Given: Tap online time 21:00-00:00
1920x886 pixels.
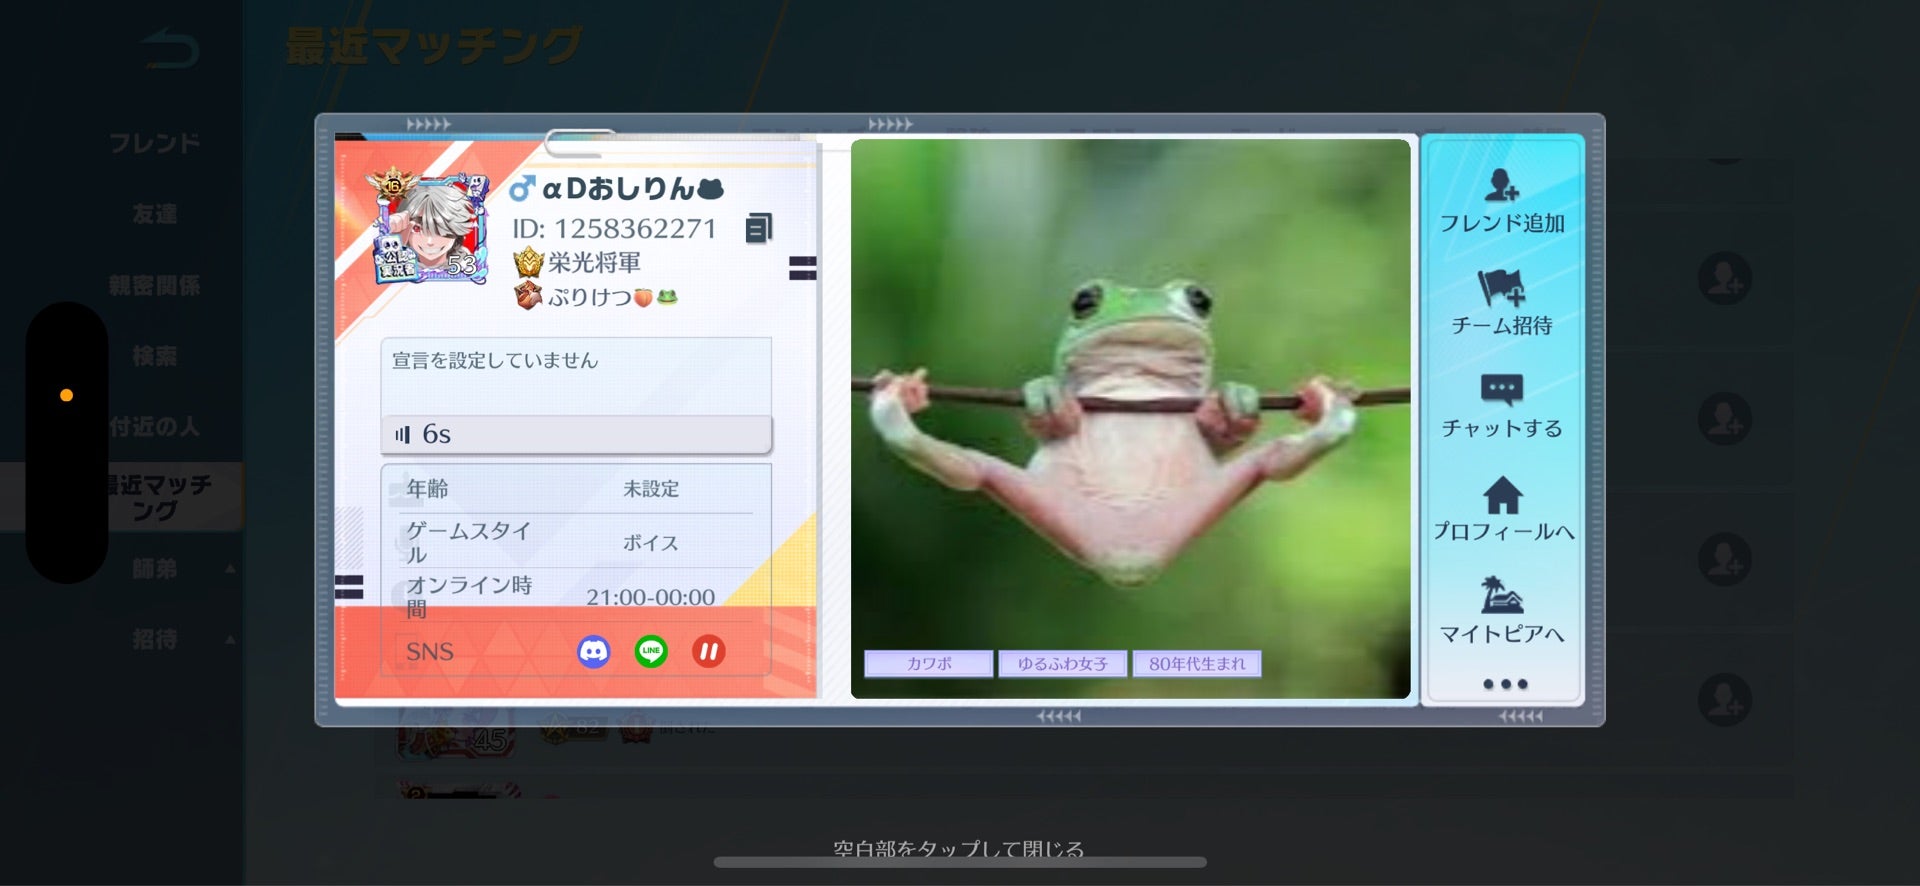Looking at the screenshot, I should click(x=650, y=597).
